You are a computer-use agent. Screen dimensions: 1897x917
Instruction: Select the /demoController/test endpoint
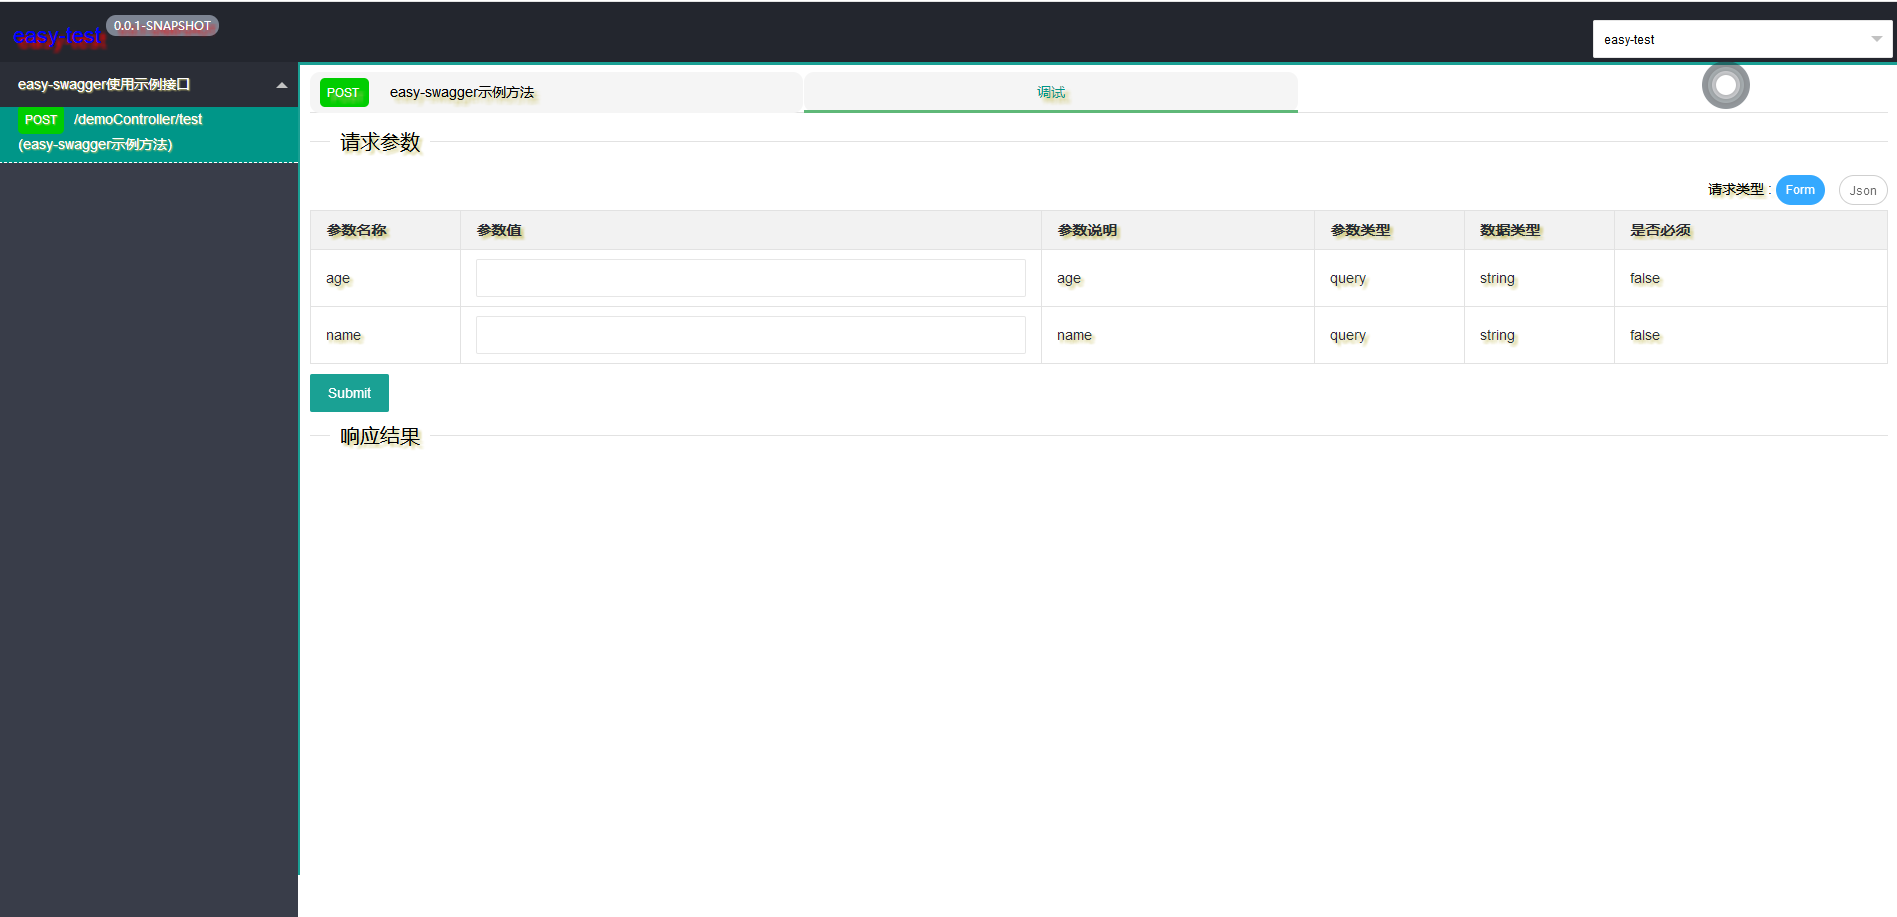(x=138, y=119)
